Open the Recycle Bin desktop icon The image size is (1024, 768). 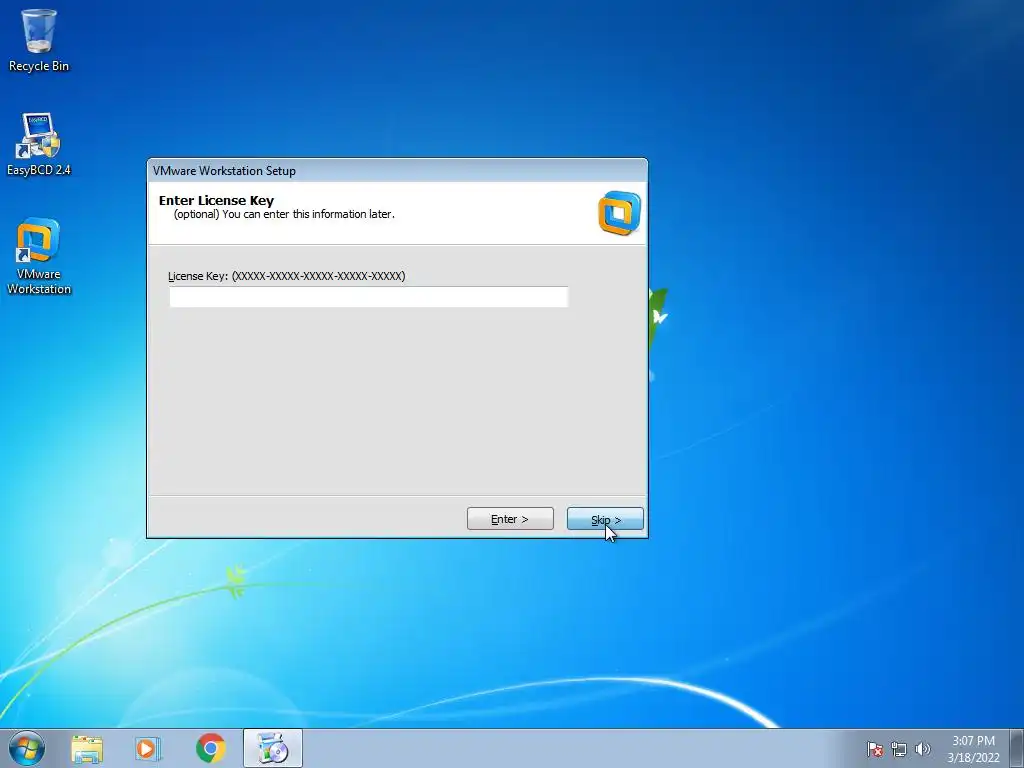point(39,40)
